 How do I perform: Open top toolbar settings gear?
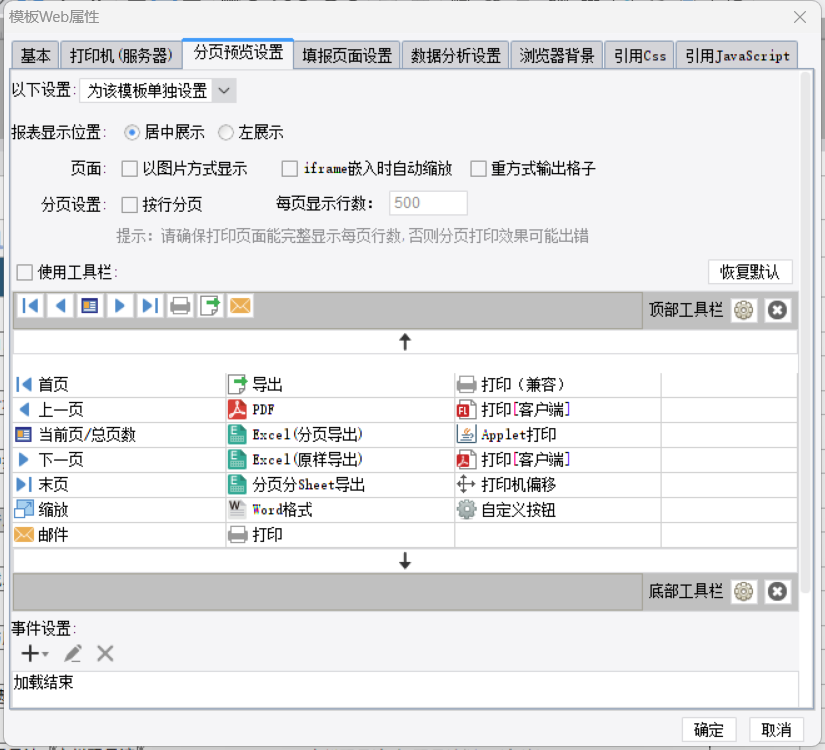[x=743, y=310]
